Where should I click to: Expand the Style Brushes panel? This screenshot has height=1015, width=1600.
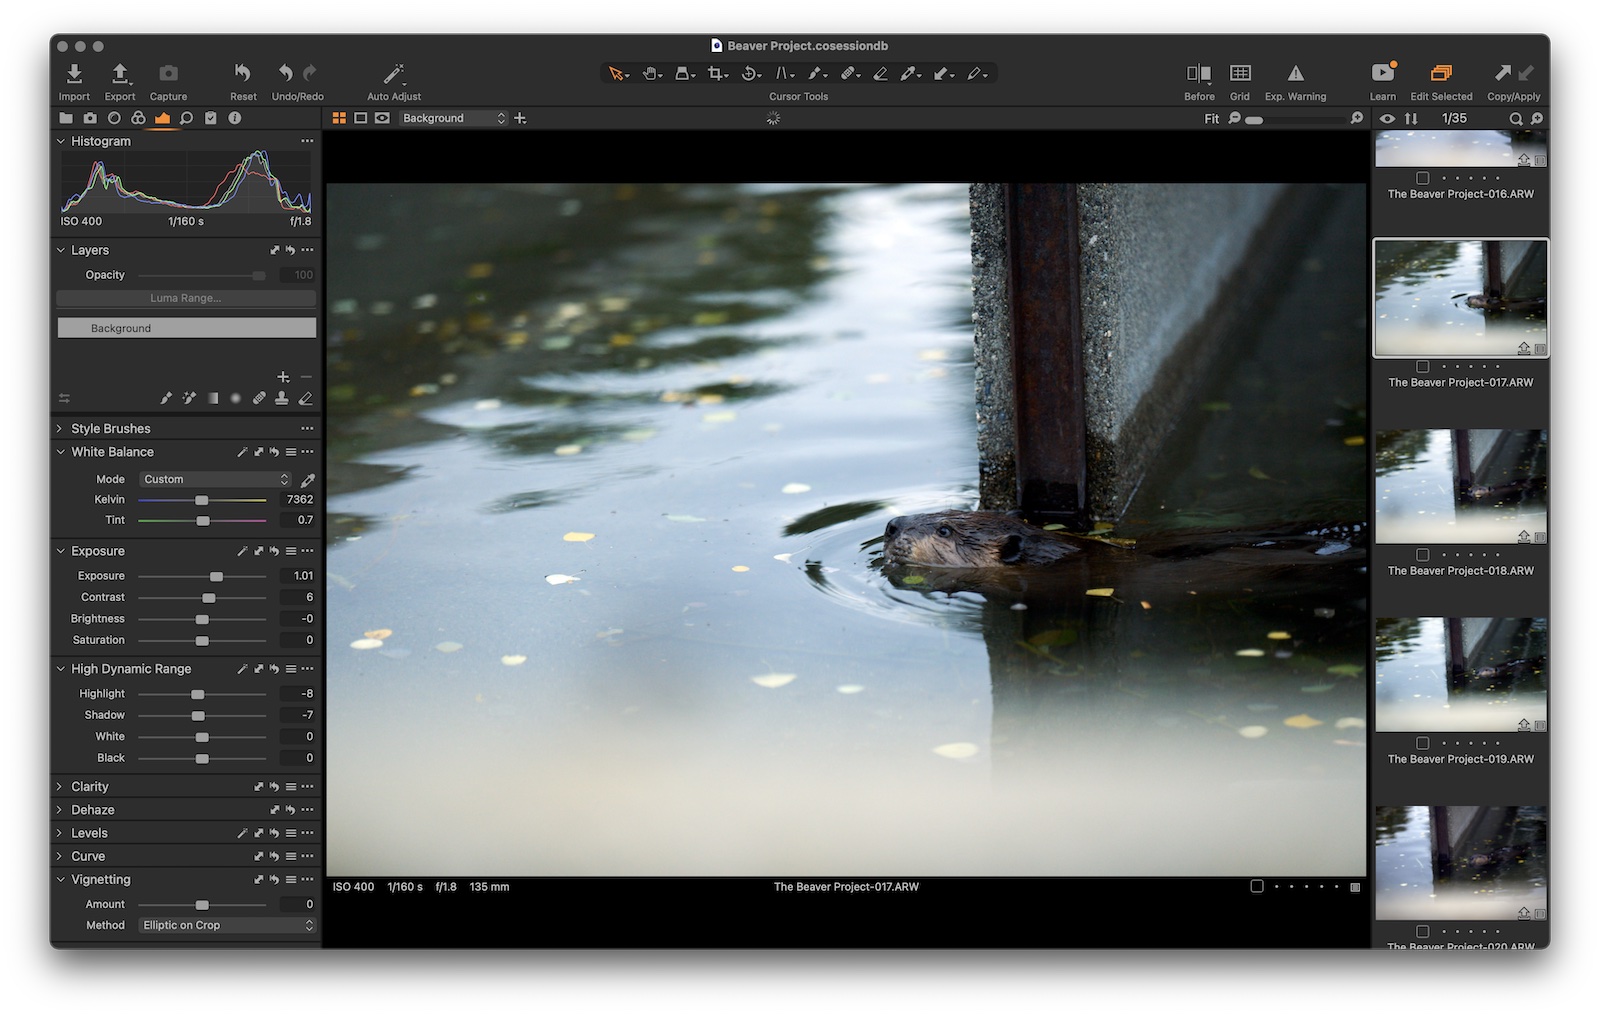point(61,428)
